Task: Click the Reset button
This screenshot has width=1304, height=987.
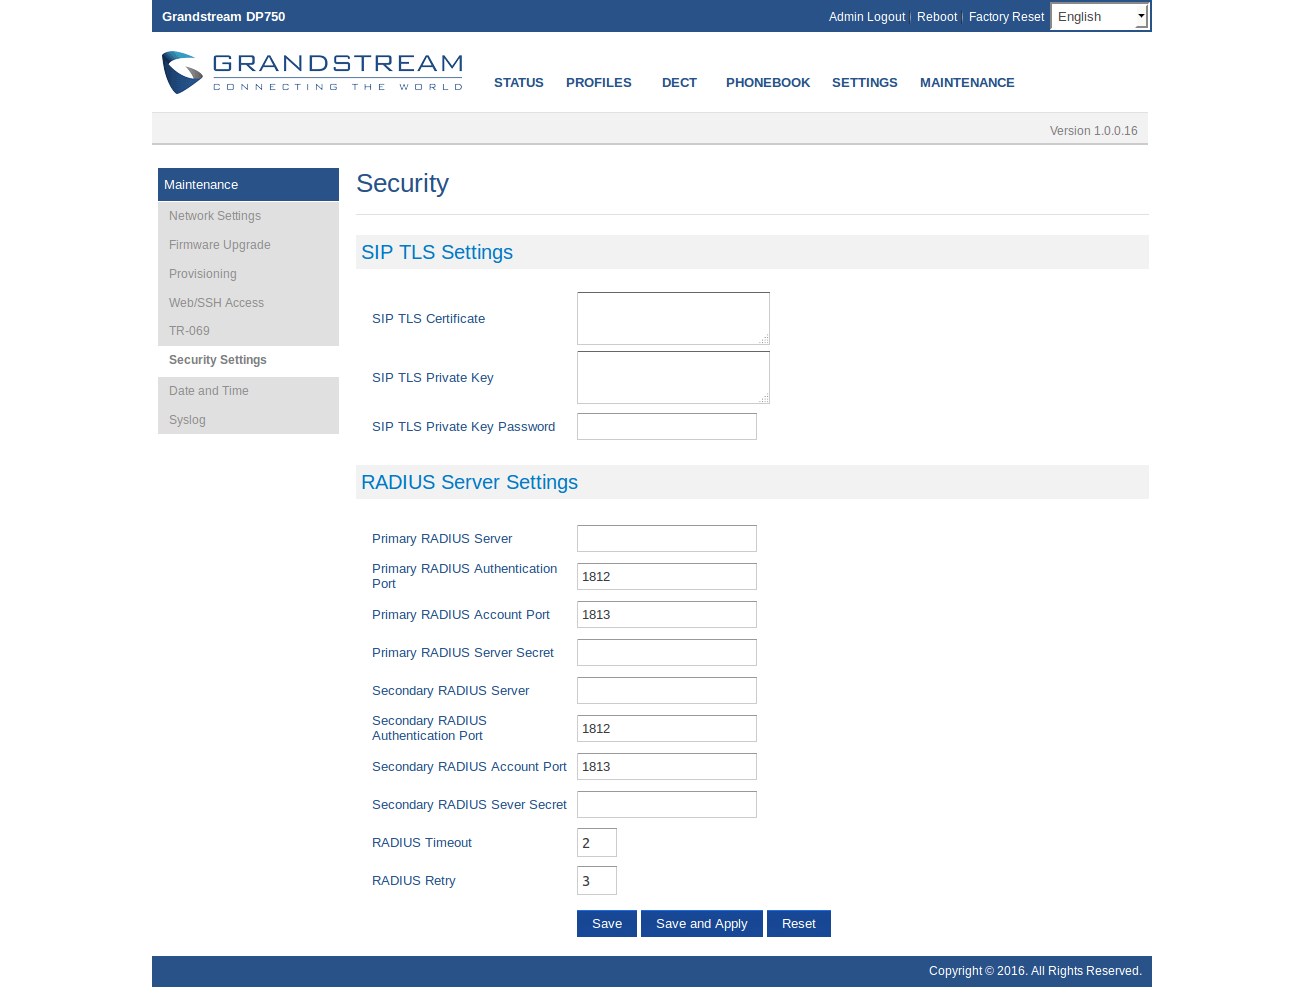Action: point(798,924)
